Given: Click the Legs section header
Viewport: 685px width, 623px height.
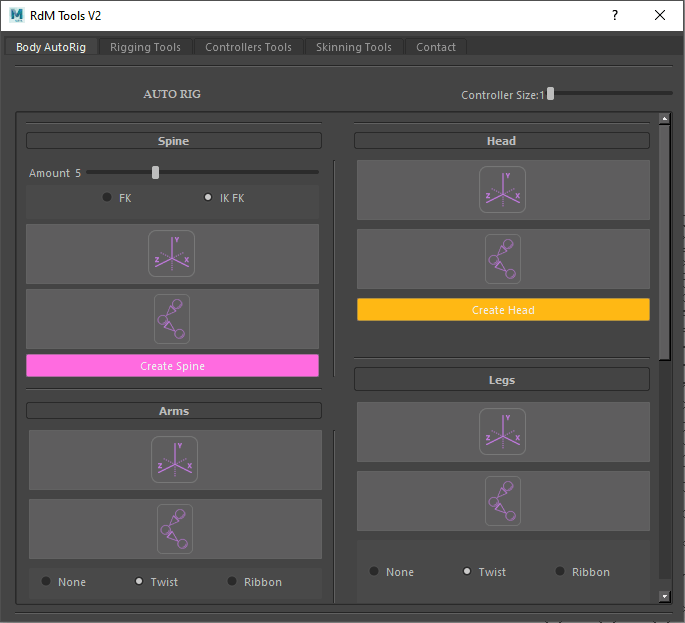Looking at the screenshot, I should click(502, 380).
